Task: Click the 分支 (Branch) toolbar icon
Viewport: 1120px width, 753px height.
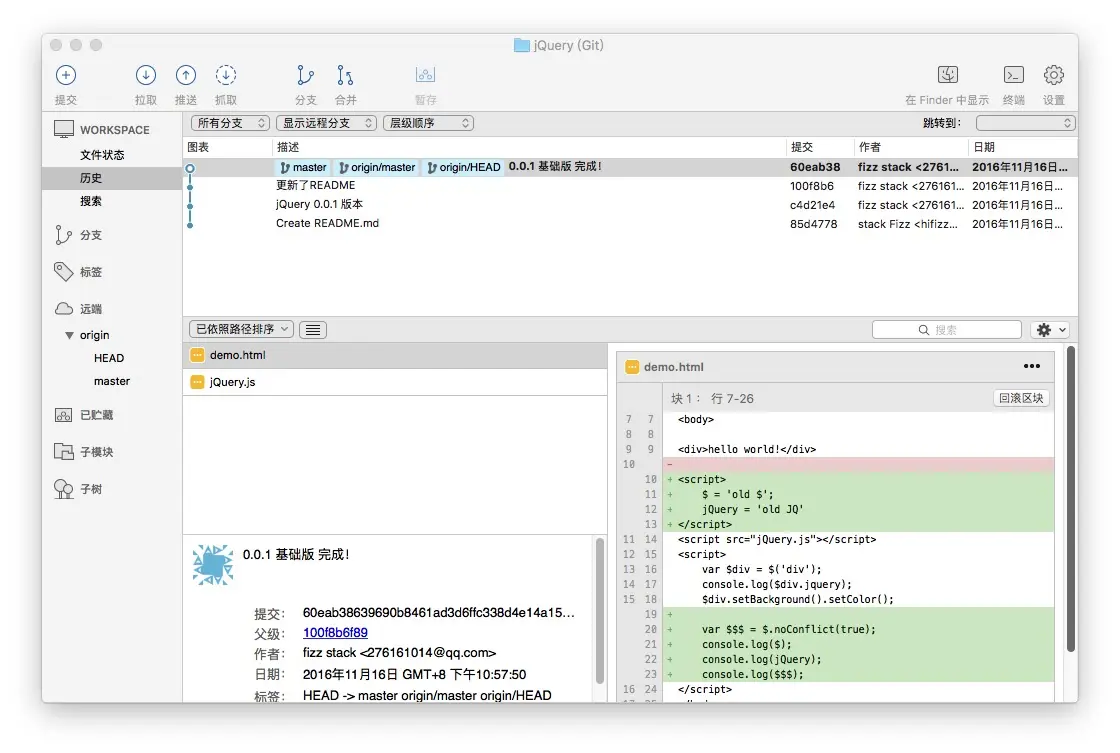Action: [x=305, y=75]
